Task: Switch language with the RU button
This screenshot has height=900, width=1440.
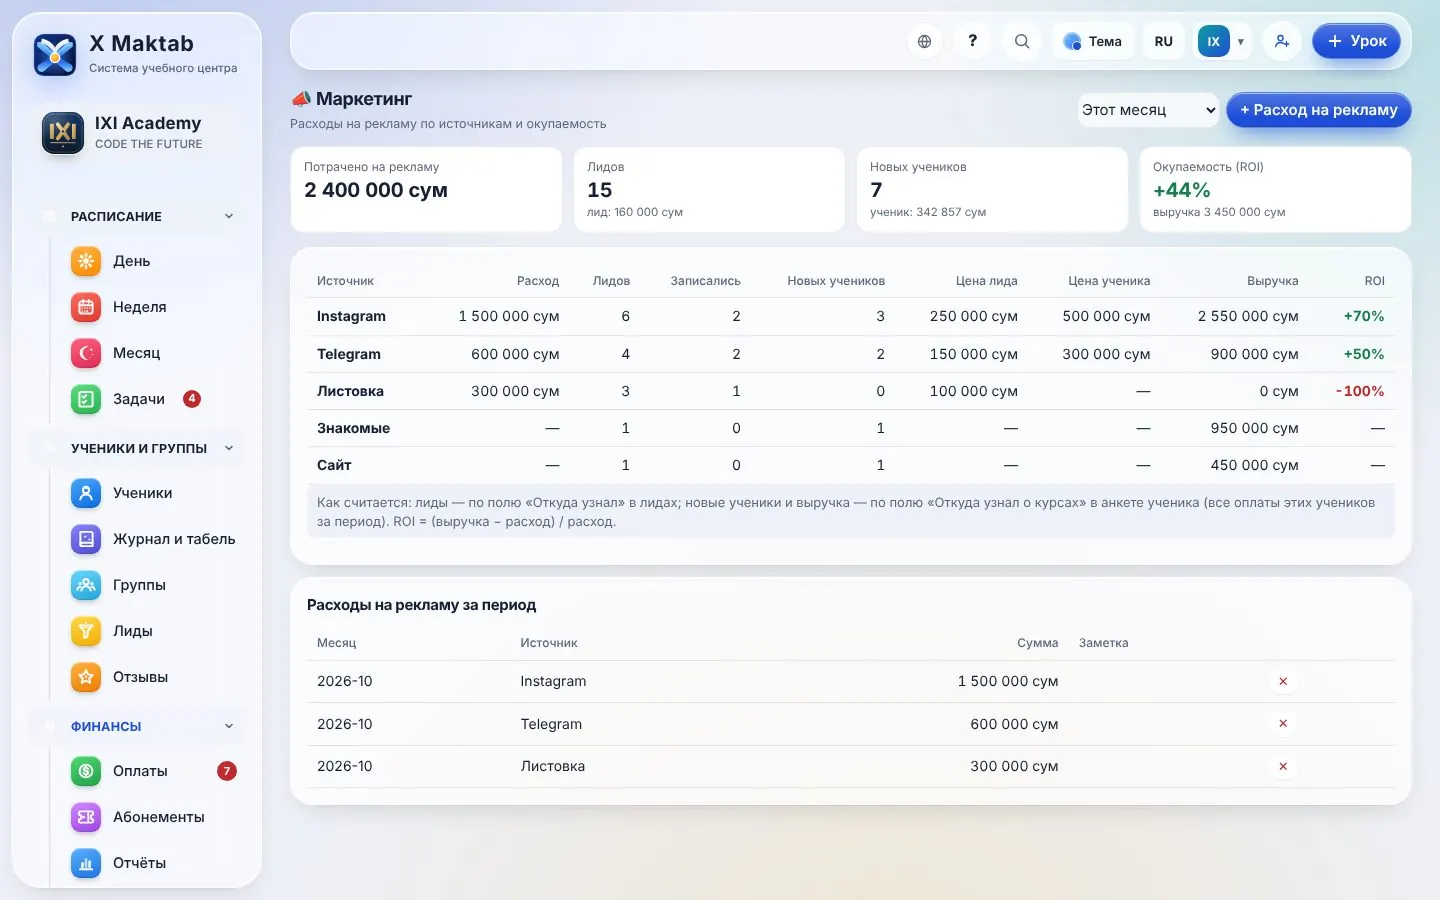Action: click(x=1163, y=41)
